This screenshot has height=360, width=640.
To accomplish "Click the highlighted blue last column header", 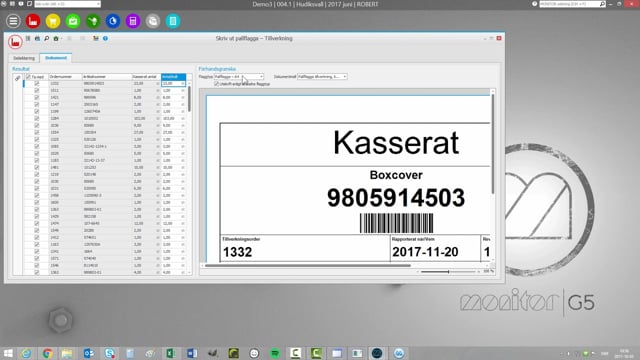I will click(x=173, y=77).
